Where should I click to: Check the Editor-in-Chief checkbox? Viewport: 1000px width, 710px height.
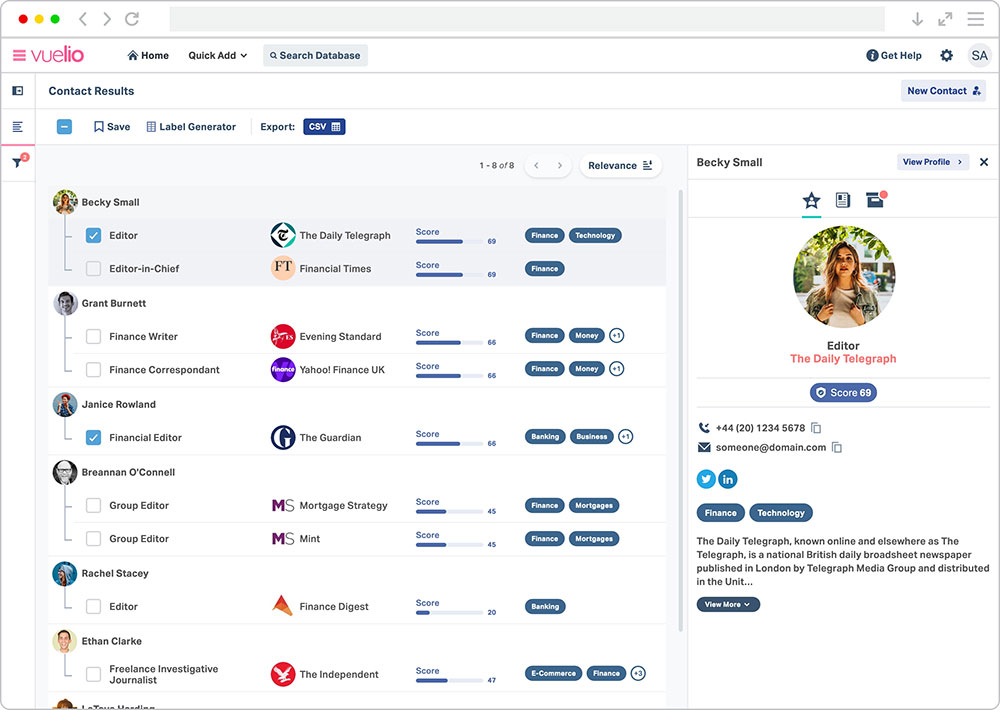pyautogui.click(x=93, y=269)
